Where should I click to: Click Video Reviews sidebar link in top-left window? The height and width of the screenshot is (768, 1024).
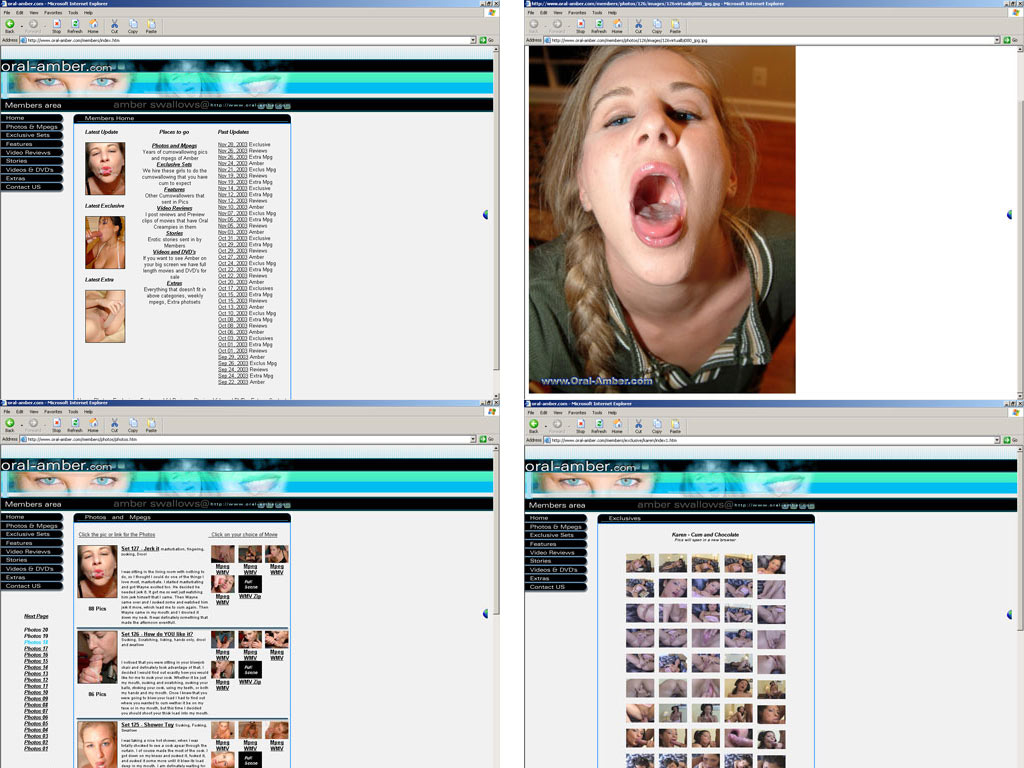tap(31, 152)
